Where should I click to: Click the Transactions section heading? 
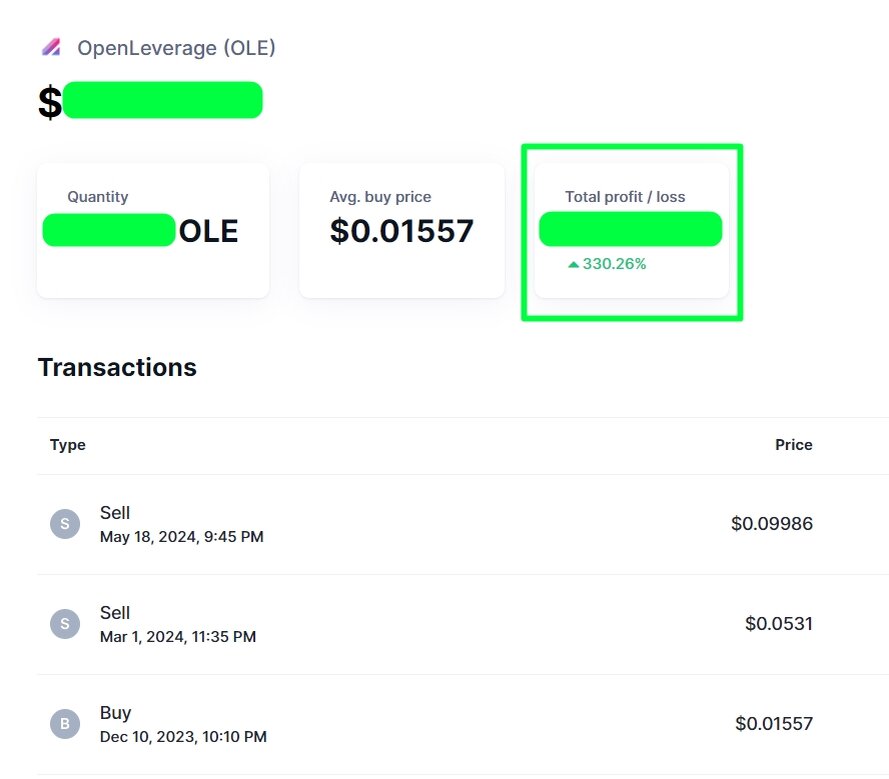tap(117, 367)
